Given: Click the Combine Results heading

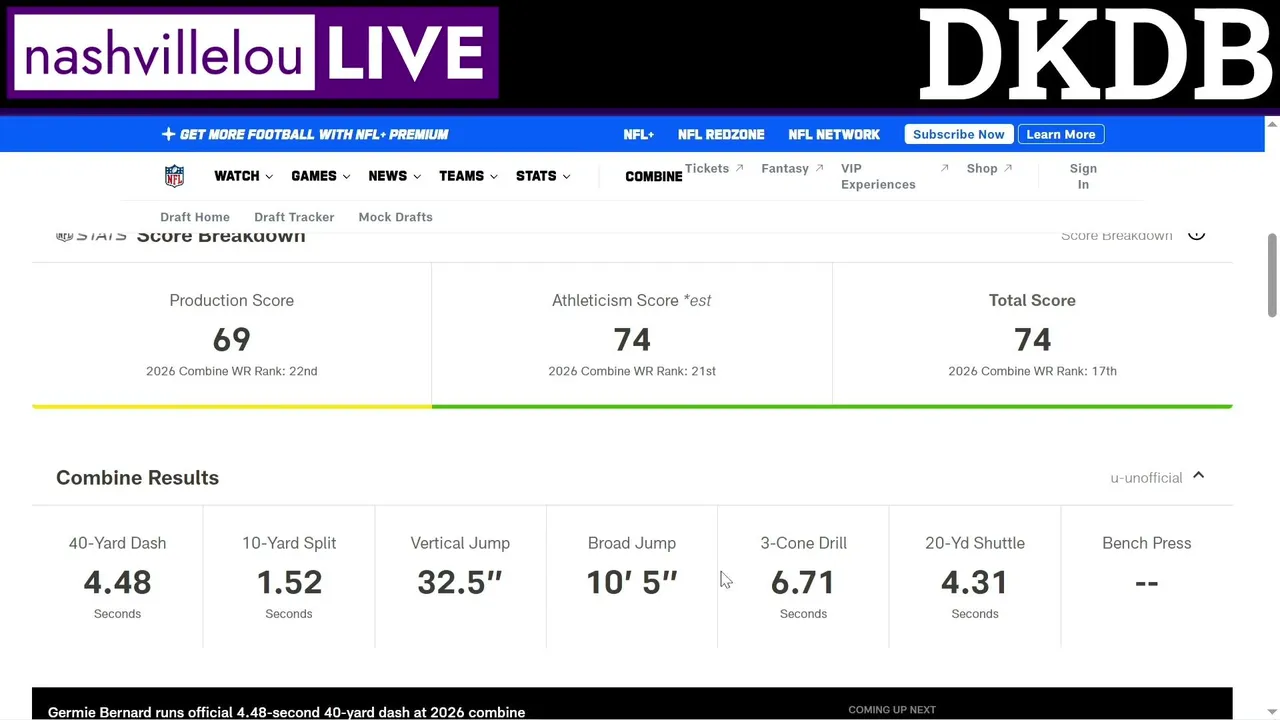Looking at the screenshot, I should pyautogui.click(x=137, y=477).
